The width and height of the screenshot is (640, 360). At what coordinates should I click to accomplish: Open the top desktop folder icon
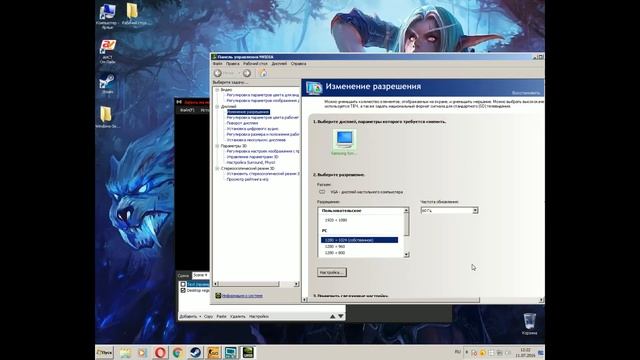pos(133,14)
